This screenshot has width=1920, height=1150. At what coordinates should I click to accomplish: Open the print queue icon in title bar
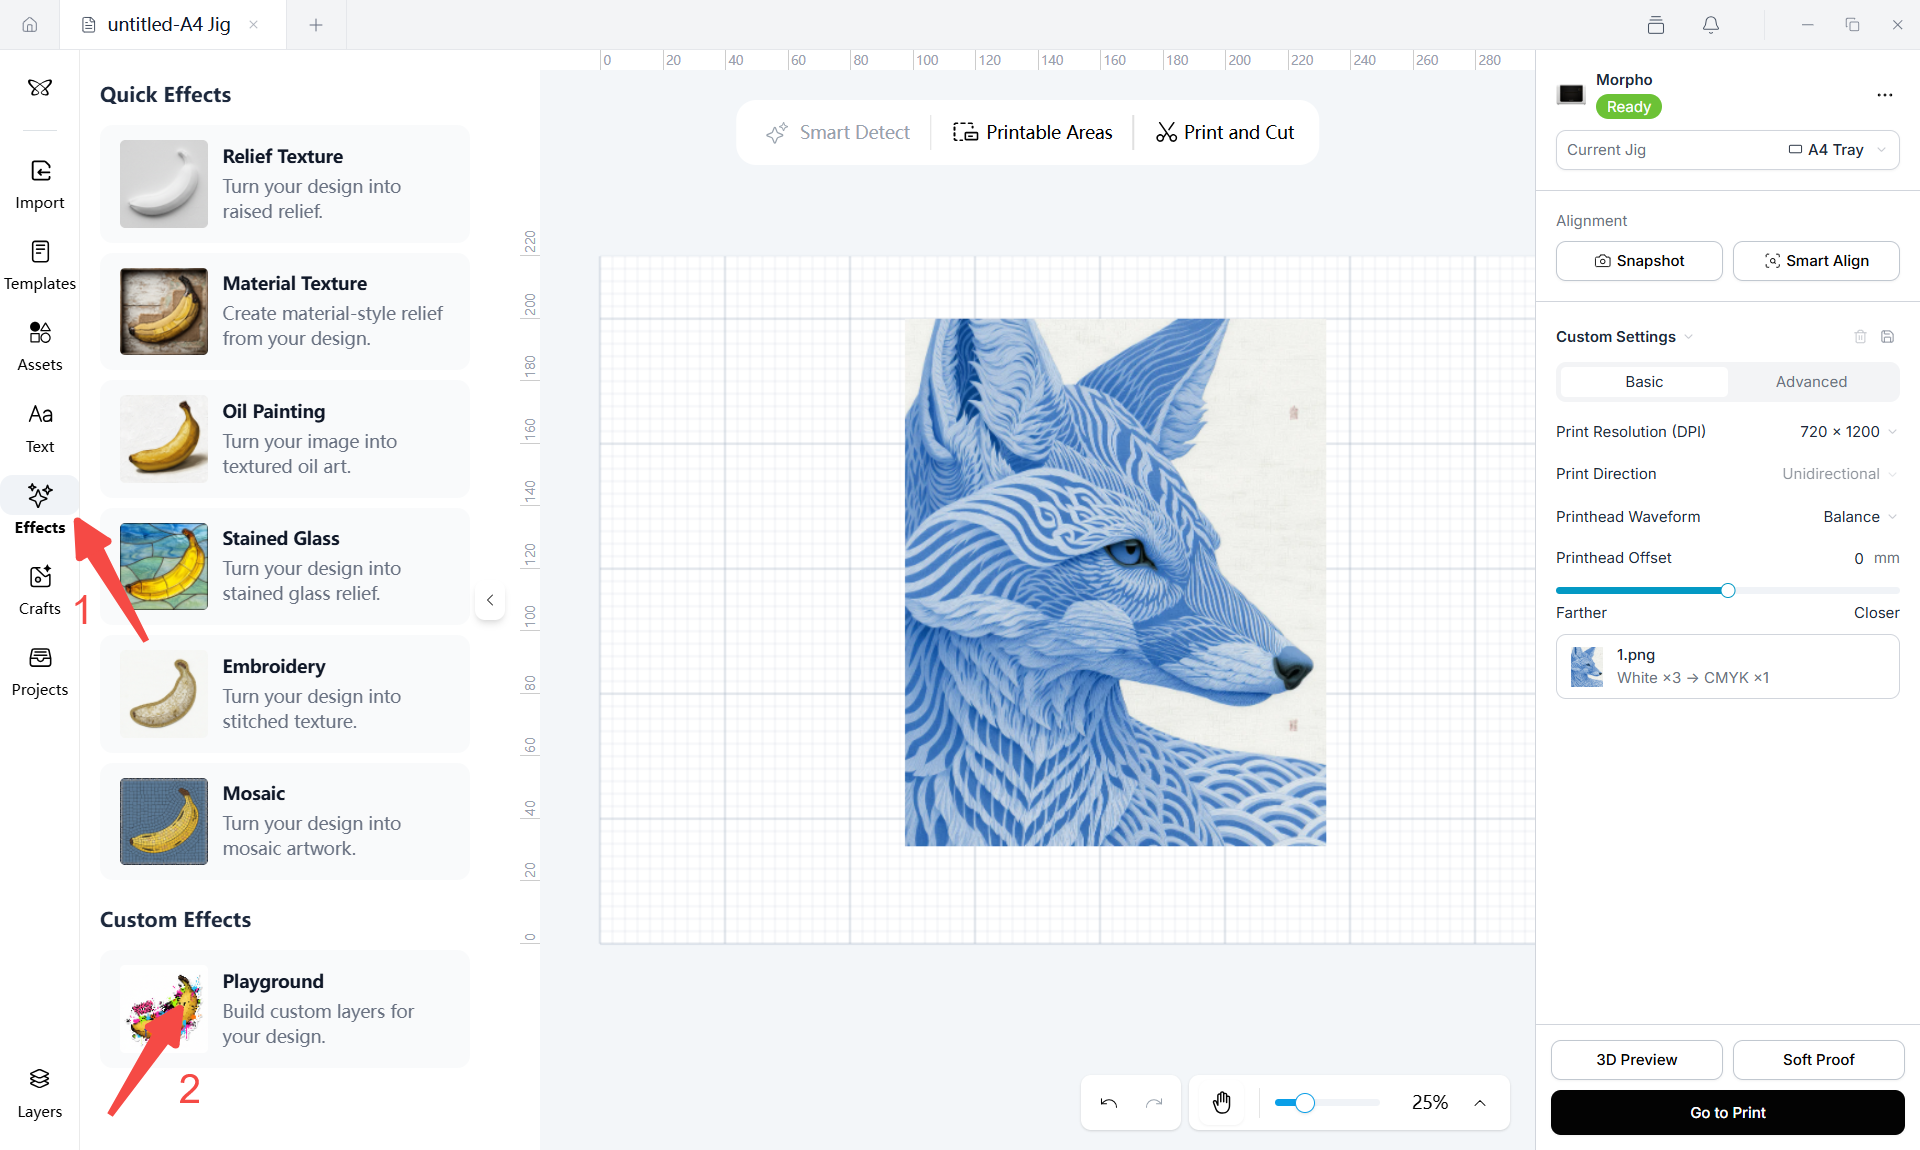pyautogui.click(x=1656, y=25)
